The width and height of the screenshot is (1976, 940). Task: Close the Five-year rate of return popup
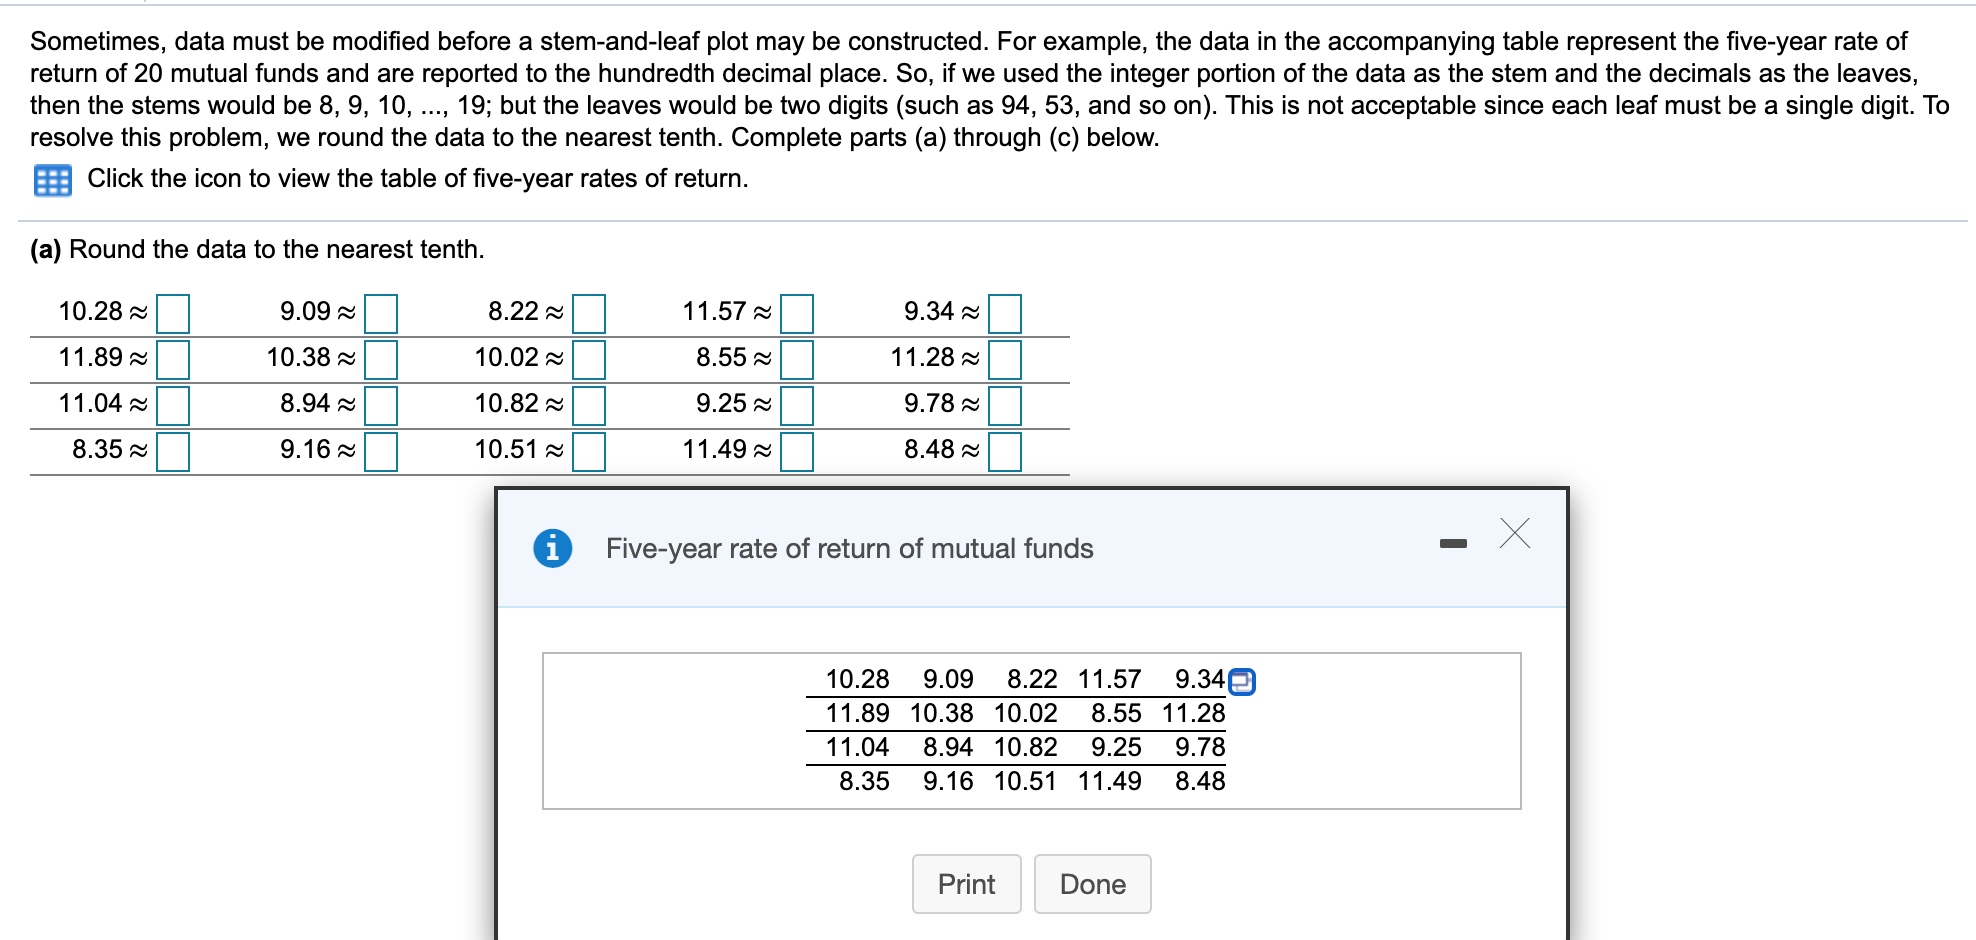pyautogui.click(x=1515, y=534)
